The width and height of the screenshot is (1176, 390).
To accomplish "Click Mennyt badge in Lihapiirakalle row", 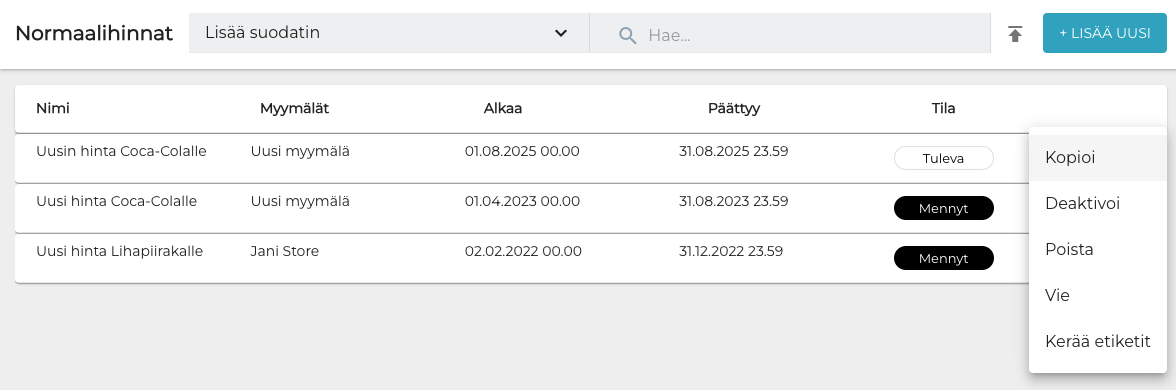I will [944, 259].
